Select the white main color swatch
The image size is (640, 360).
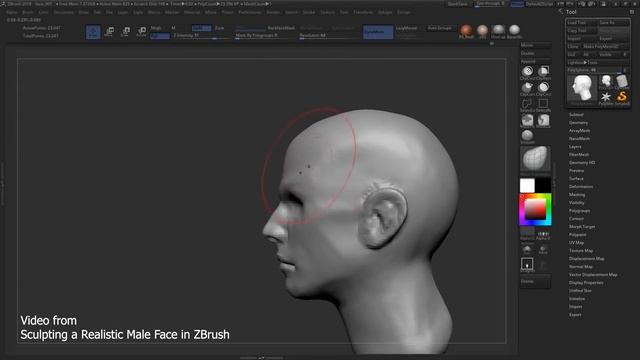(527, 185)
